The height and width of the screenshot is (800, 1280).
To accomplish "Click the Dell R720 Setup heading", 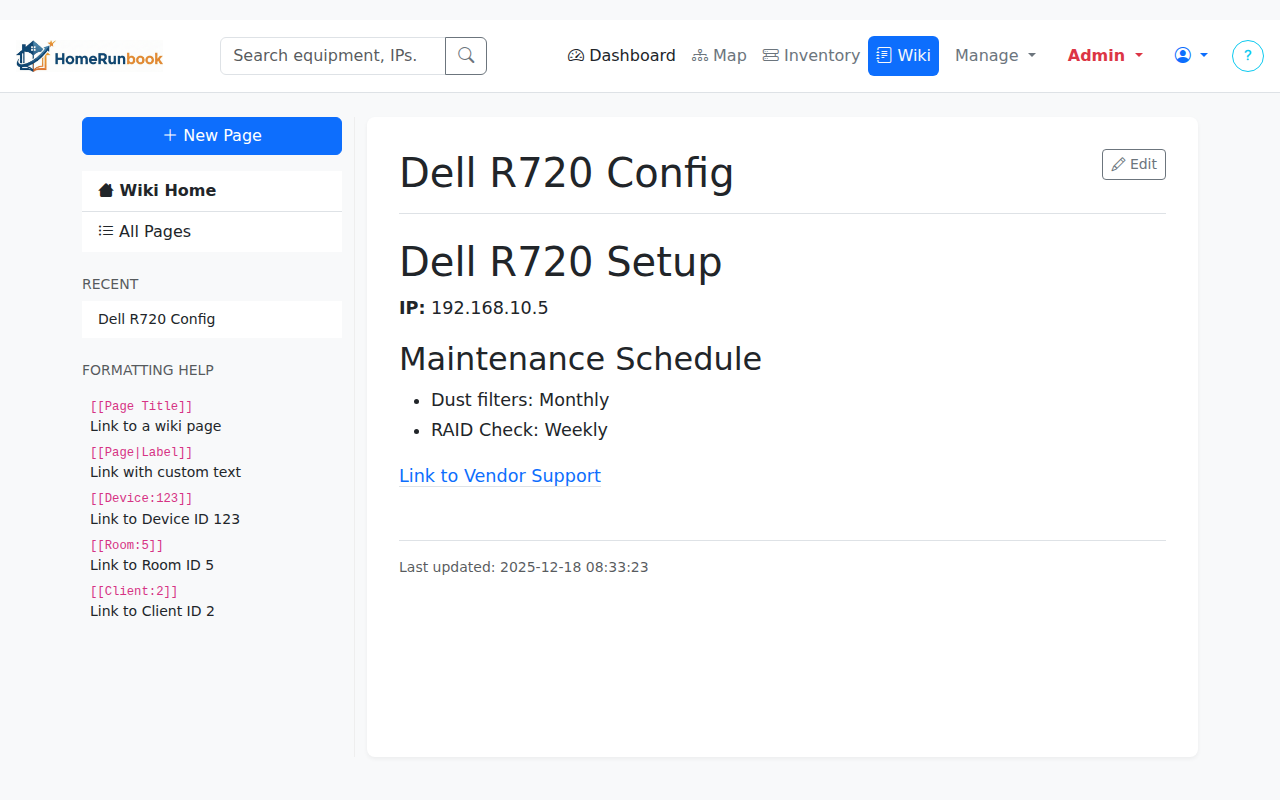I will pos(560,262).
